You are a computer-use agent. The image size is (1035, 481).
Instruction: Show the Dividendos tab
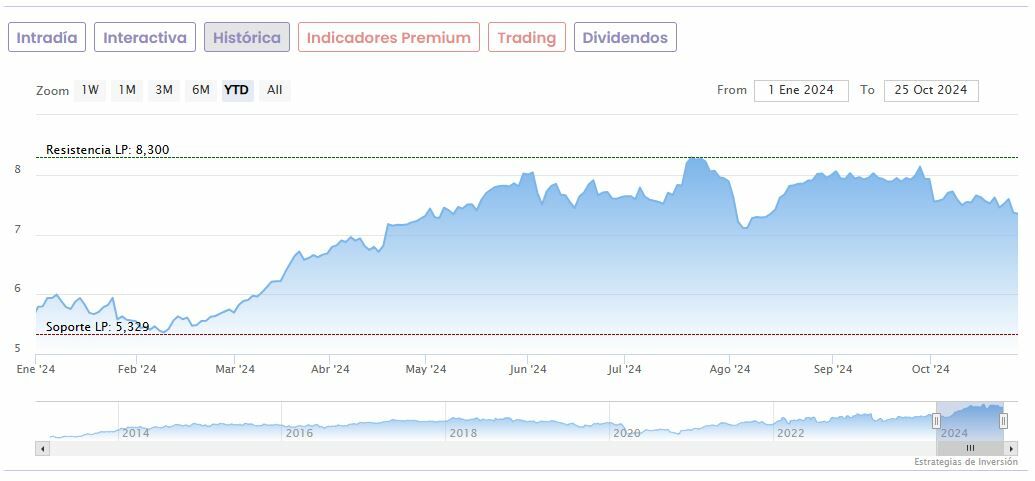click(x=625, y=38)
